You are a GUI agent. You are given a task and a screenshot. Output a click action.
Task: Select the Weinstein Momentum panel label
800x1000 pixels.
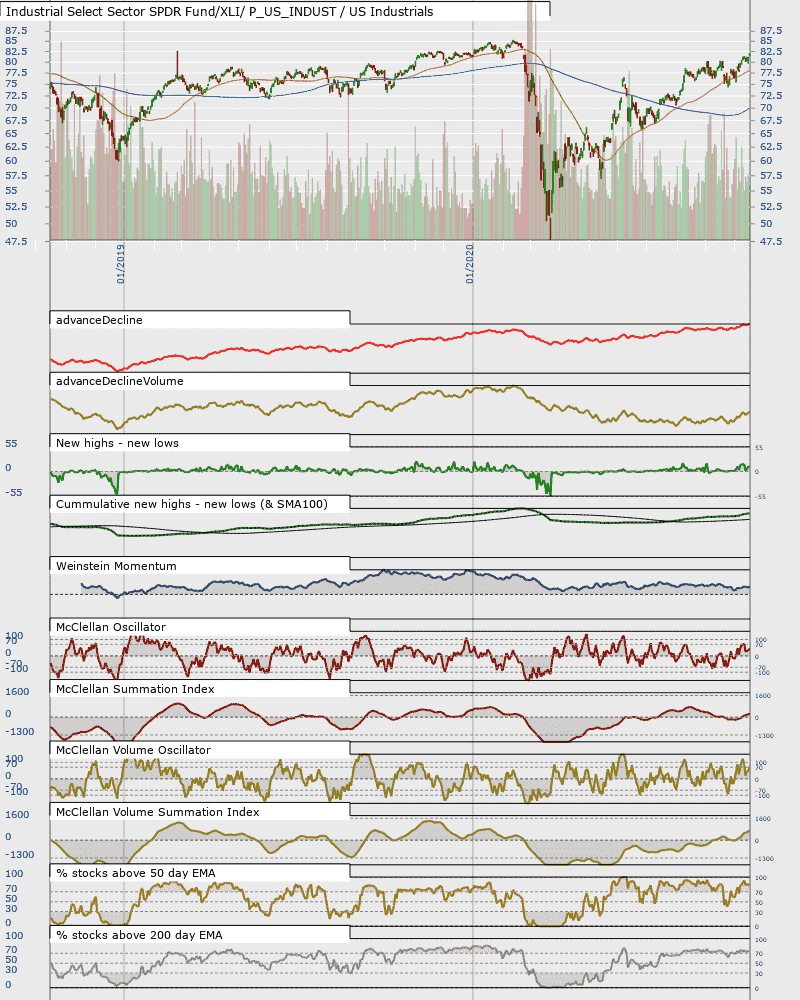116,566
